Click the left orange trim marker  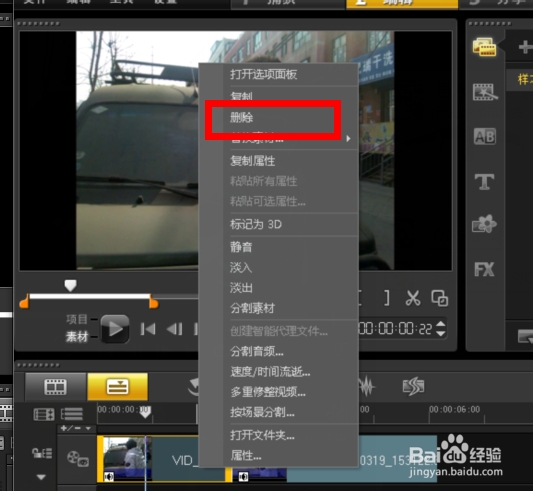coord(24,302)
